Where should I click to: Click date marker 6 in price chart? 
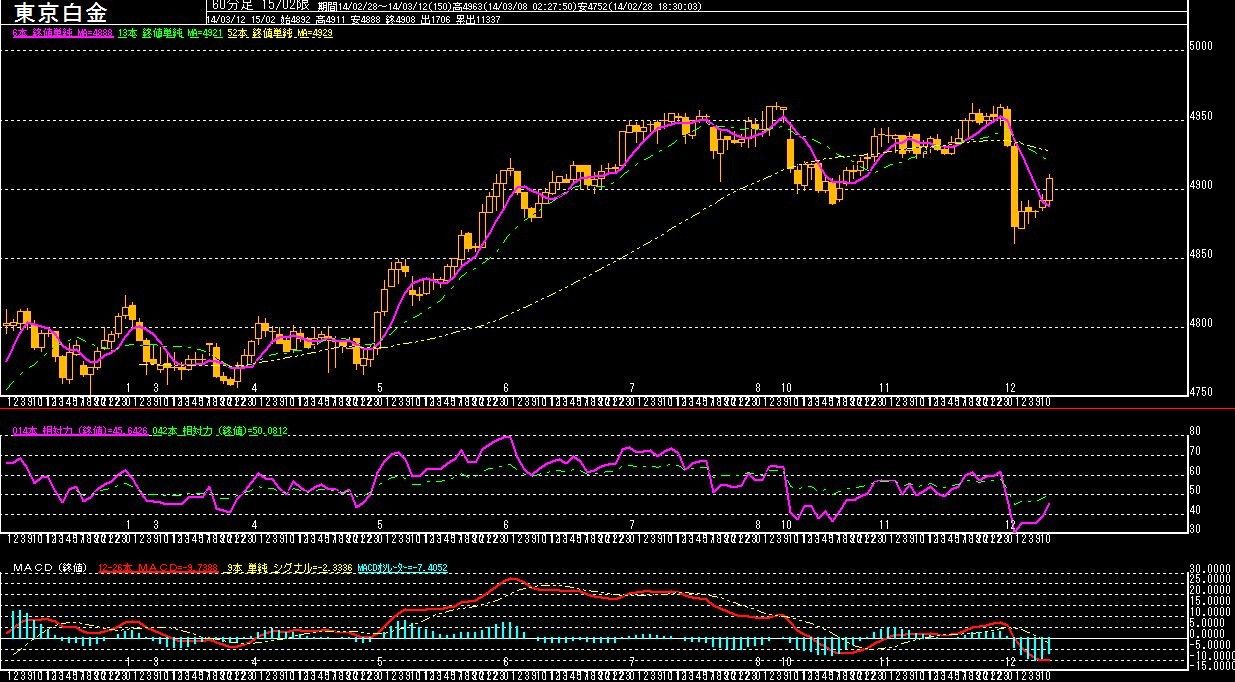(506, 387)
